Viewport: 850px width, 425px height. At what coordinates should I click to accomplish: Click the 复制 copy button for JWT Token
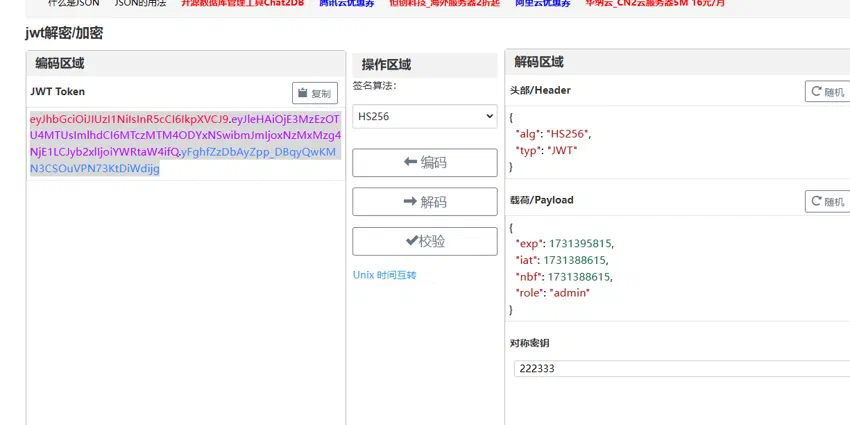(x=314, y=93)
